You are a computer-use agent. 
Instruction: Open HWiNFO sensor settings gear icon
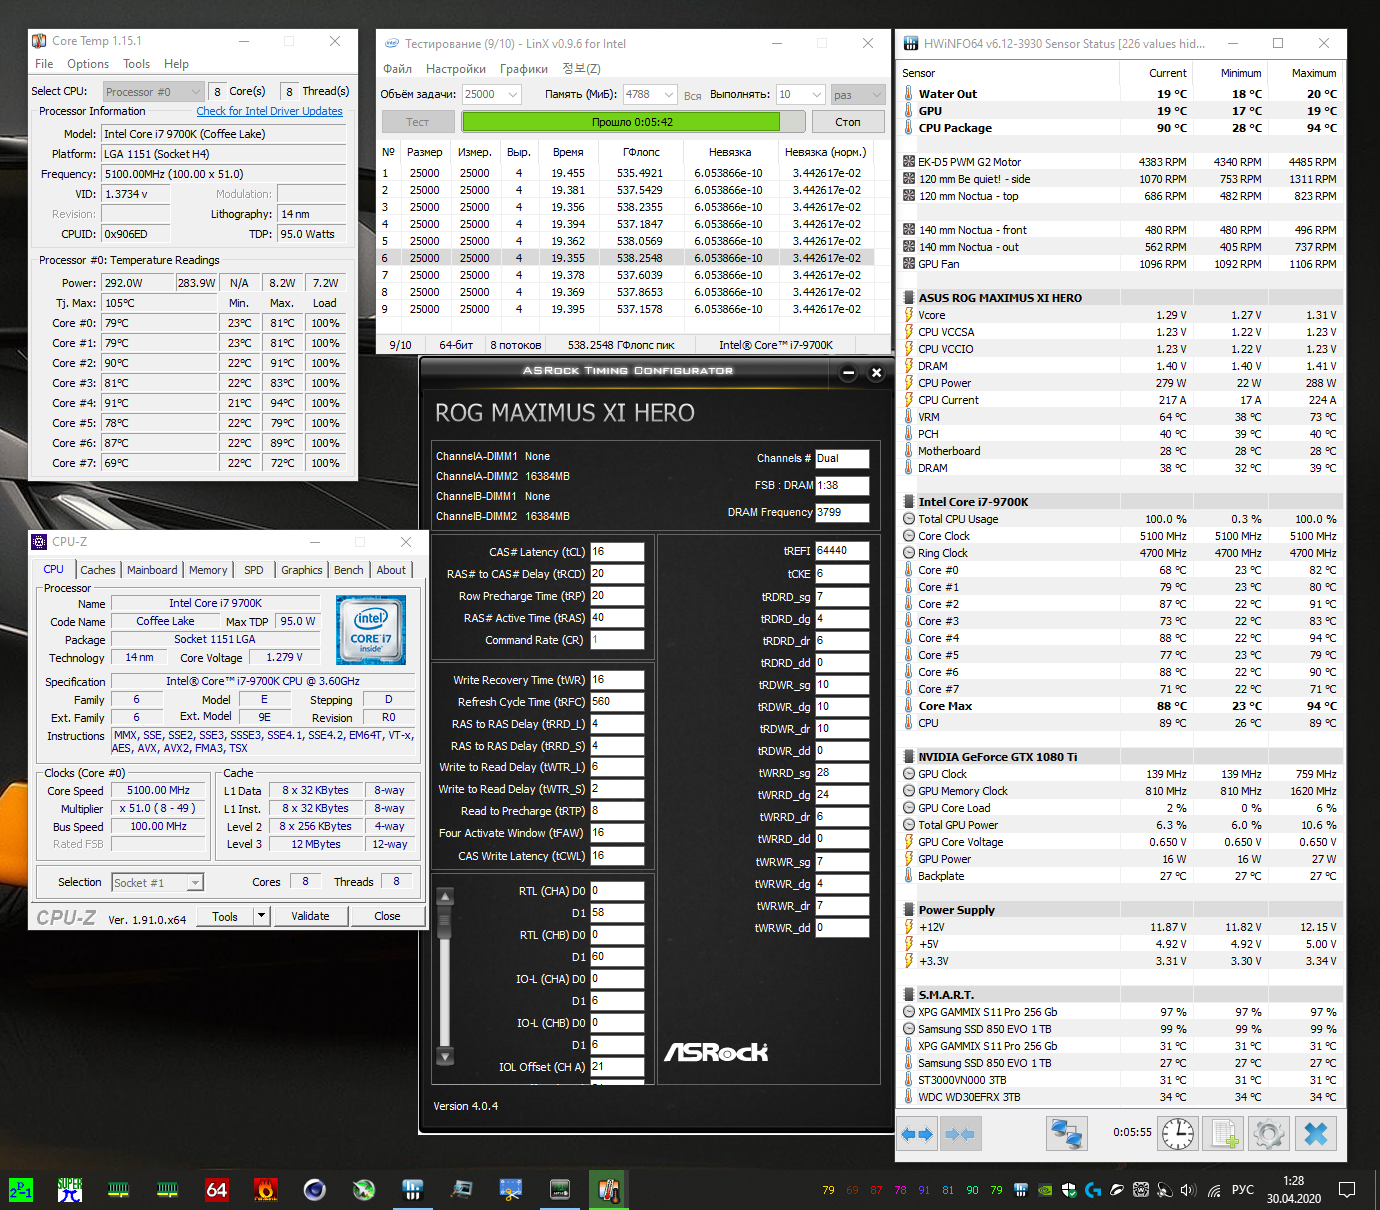coord(1269,1134)
